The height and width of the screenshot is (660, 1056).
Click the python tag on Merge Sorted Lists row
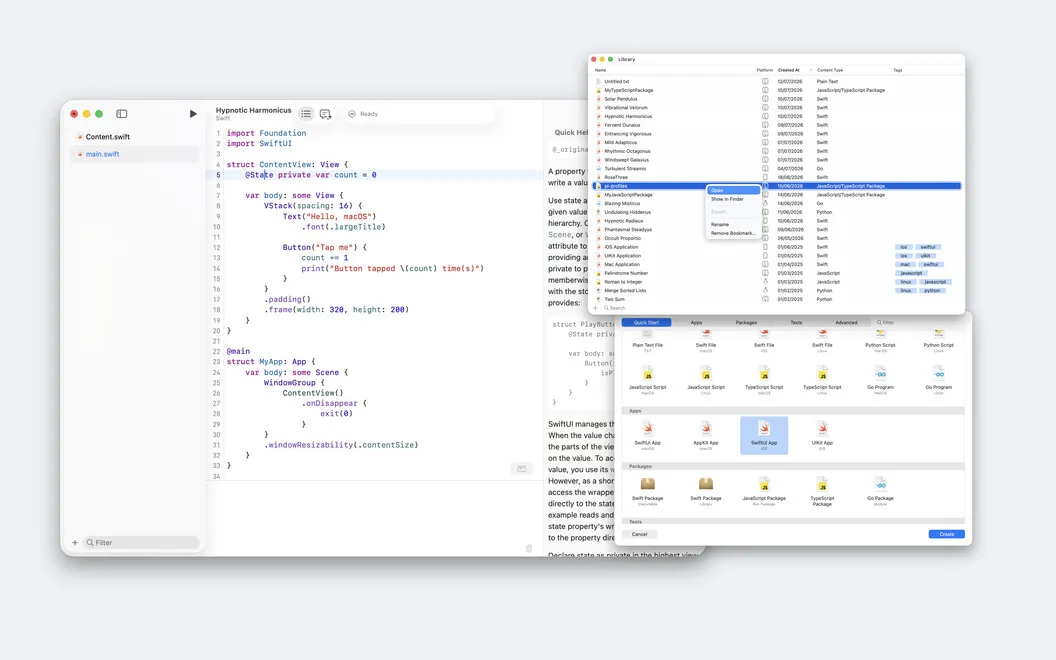click(x=932, y=291)
